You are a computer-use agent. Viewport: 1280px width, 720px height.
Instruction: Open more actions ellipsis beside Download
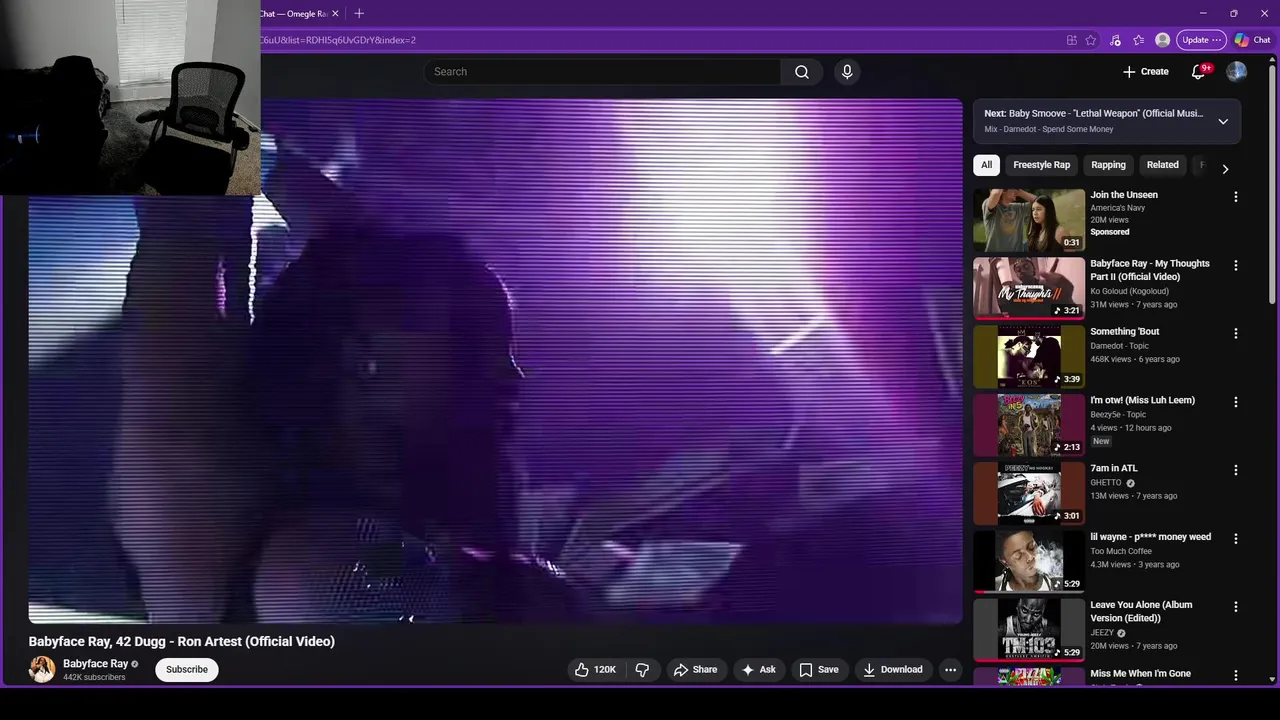pos(951,670)
